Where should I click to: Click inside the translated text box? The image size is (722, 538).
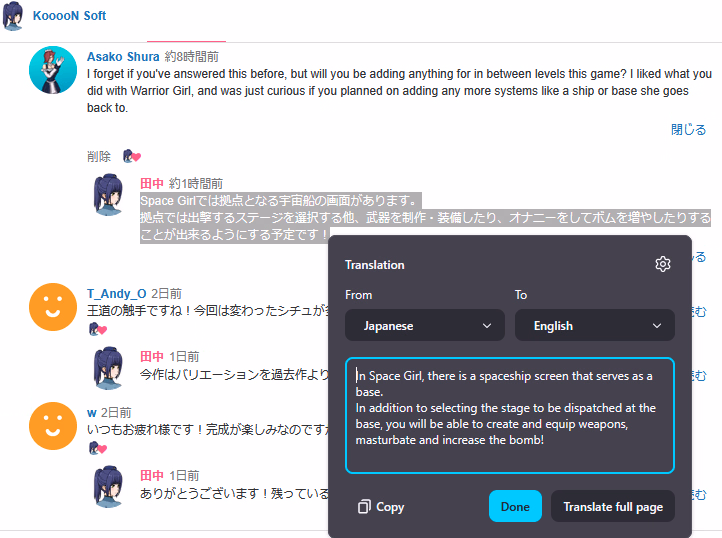(510, 415)
